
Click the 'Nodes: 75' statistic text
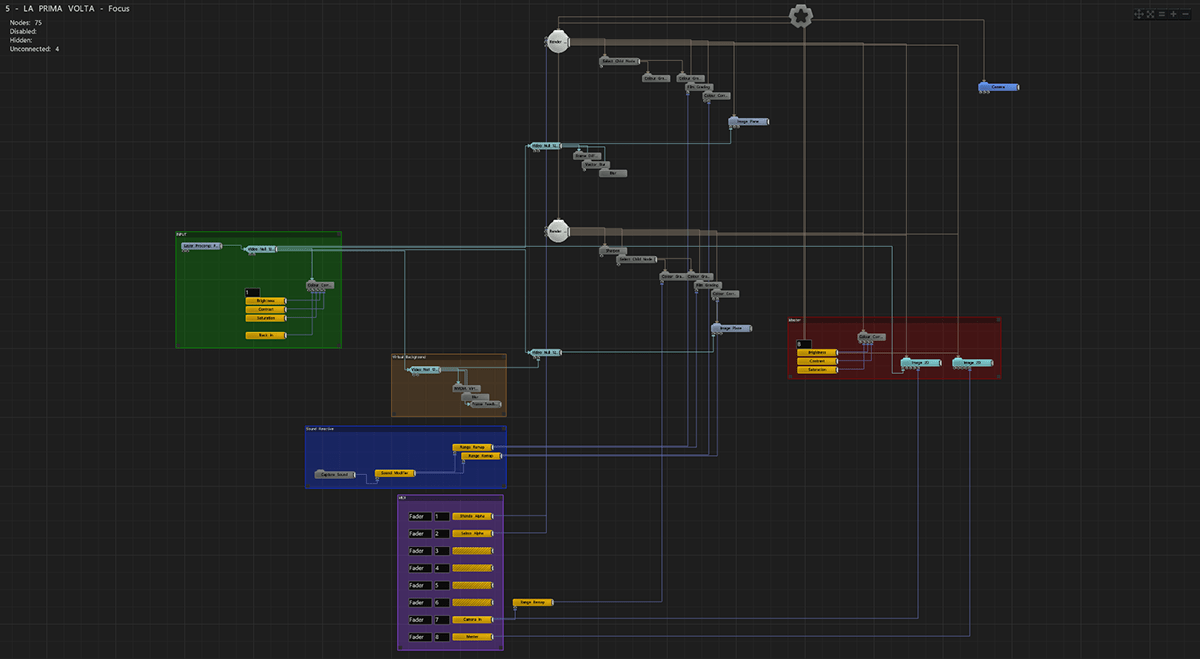point(25,22)
